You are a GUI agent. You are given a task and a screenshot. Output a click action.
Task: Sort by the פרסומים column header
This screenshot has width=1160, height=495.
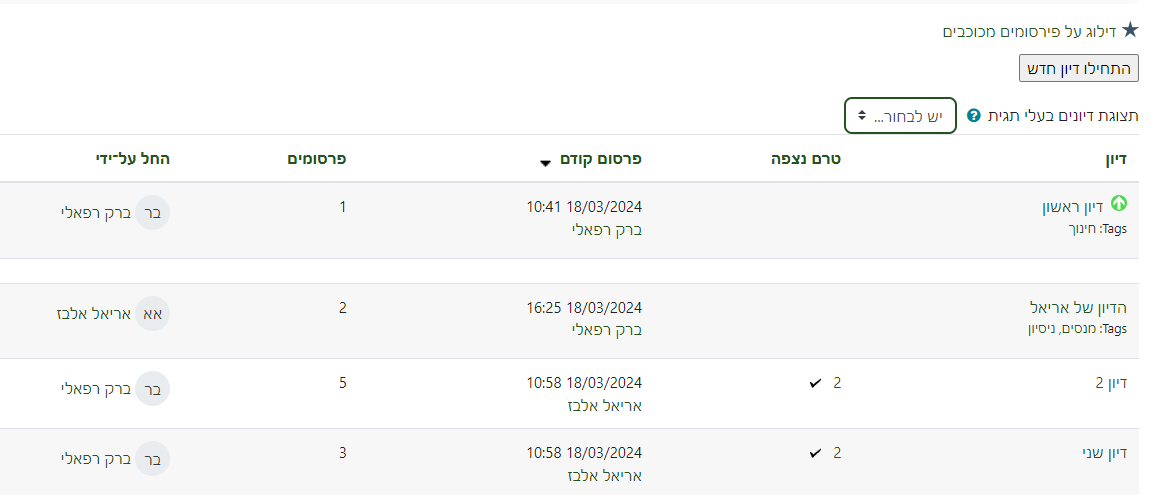tap(317, 158)
